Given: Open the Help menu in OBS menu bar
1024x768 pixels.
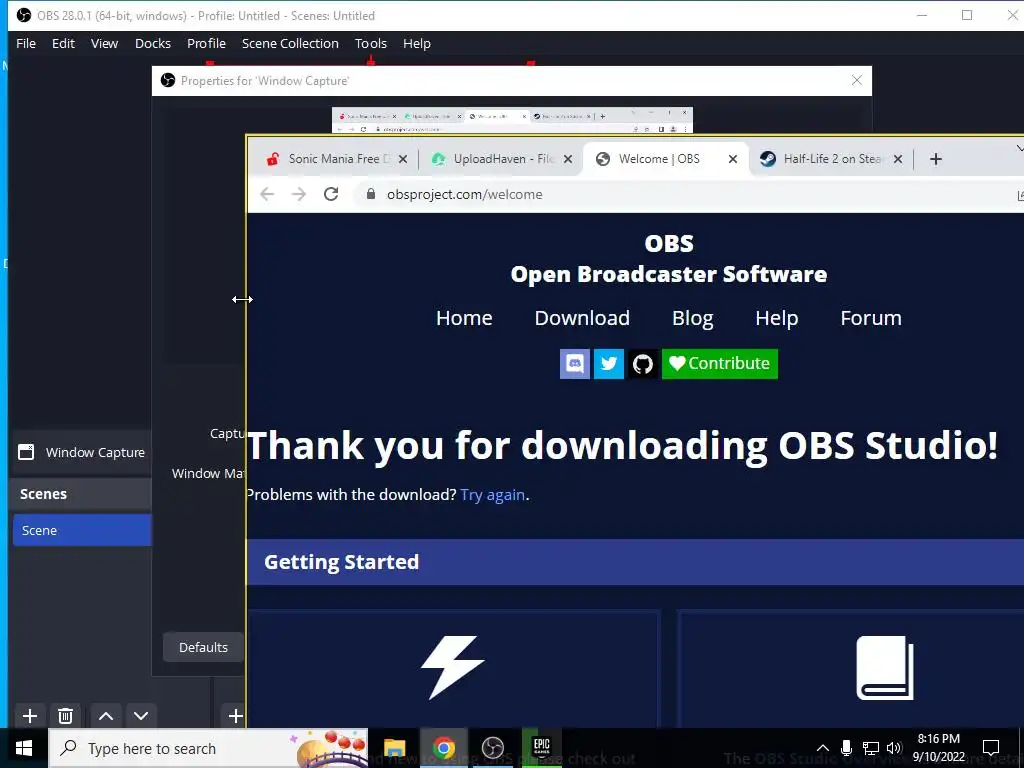Looking at the screenshot, I should (417, 44).
